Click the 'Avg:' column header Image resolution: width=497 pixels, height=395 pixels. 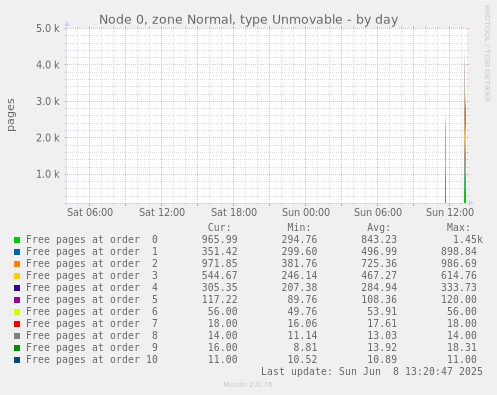pos(379,228)
